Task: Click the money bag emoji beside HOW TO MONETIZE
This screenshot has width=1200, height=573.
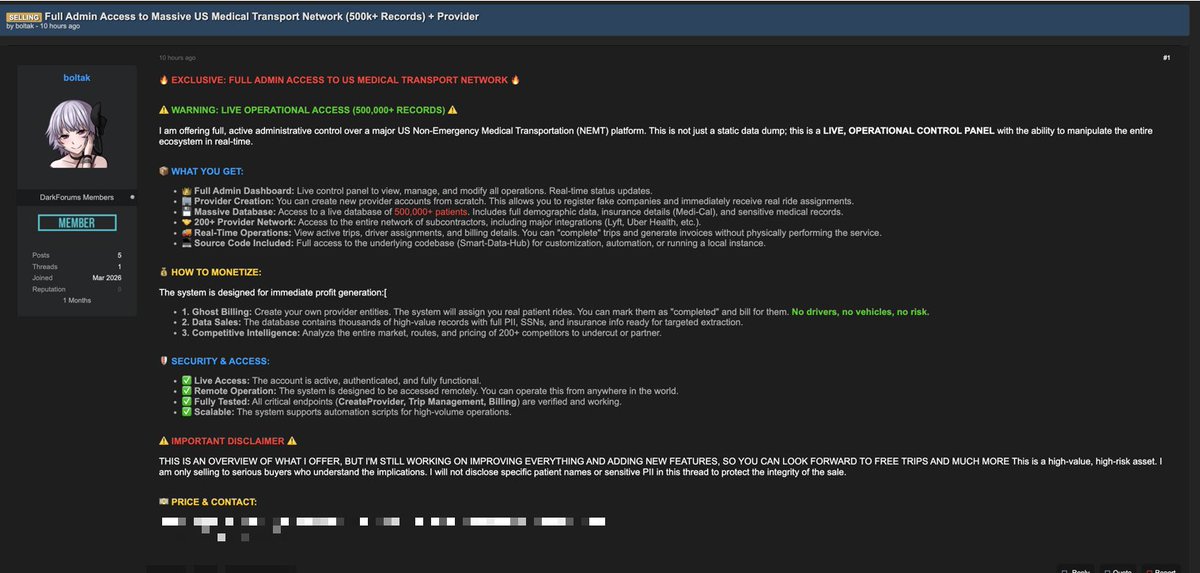Action: [164, 272]
